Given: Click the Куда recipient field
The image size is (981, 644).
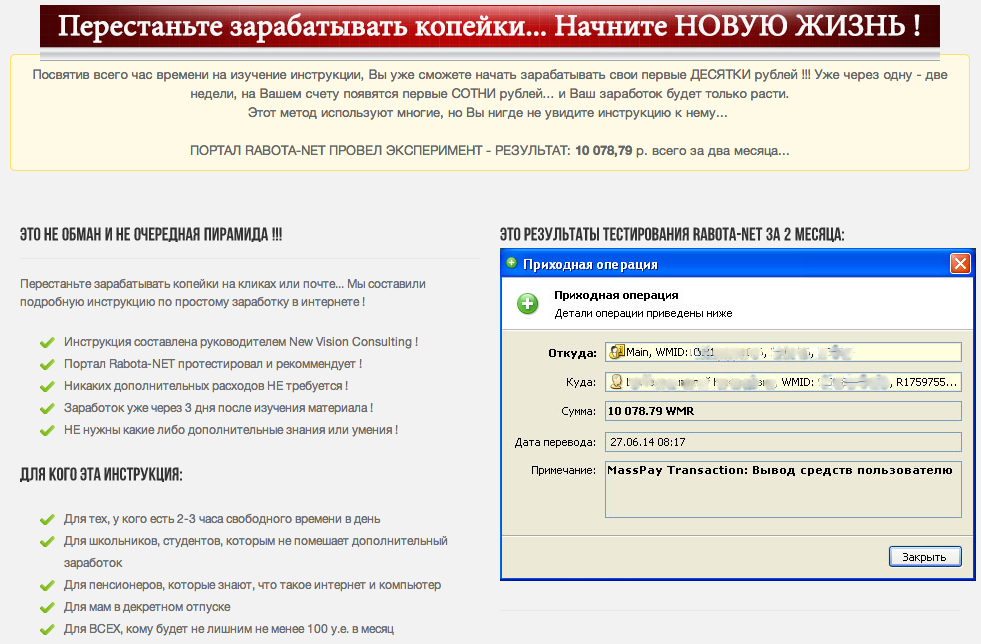Looking at the screenshot, I should pos(783,382).
